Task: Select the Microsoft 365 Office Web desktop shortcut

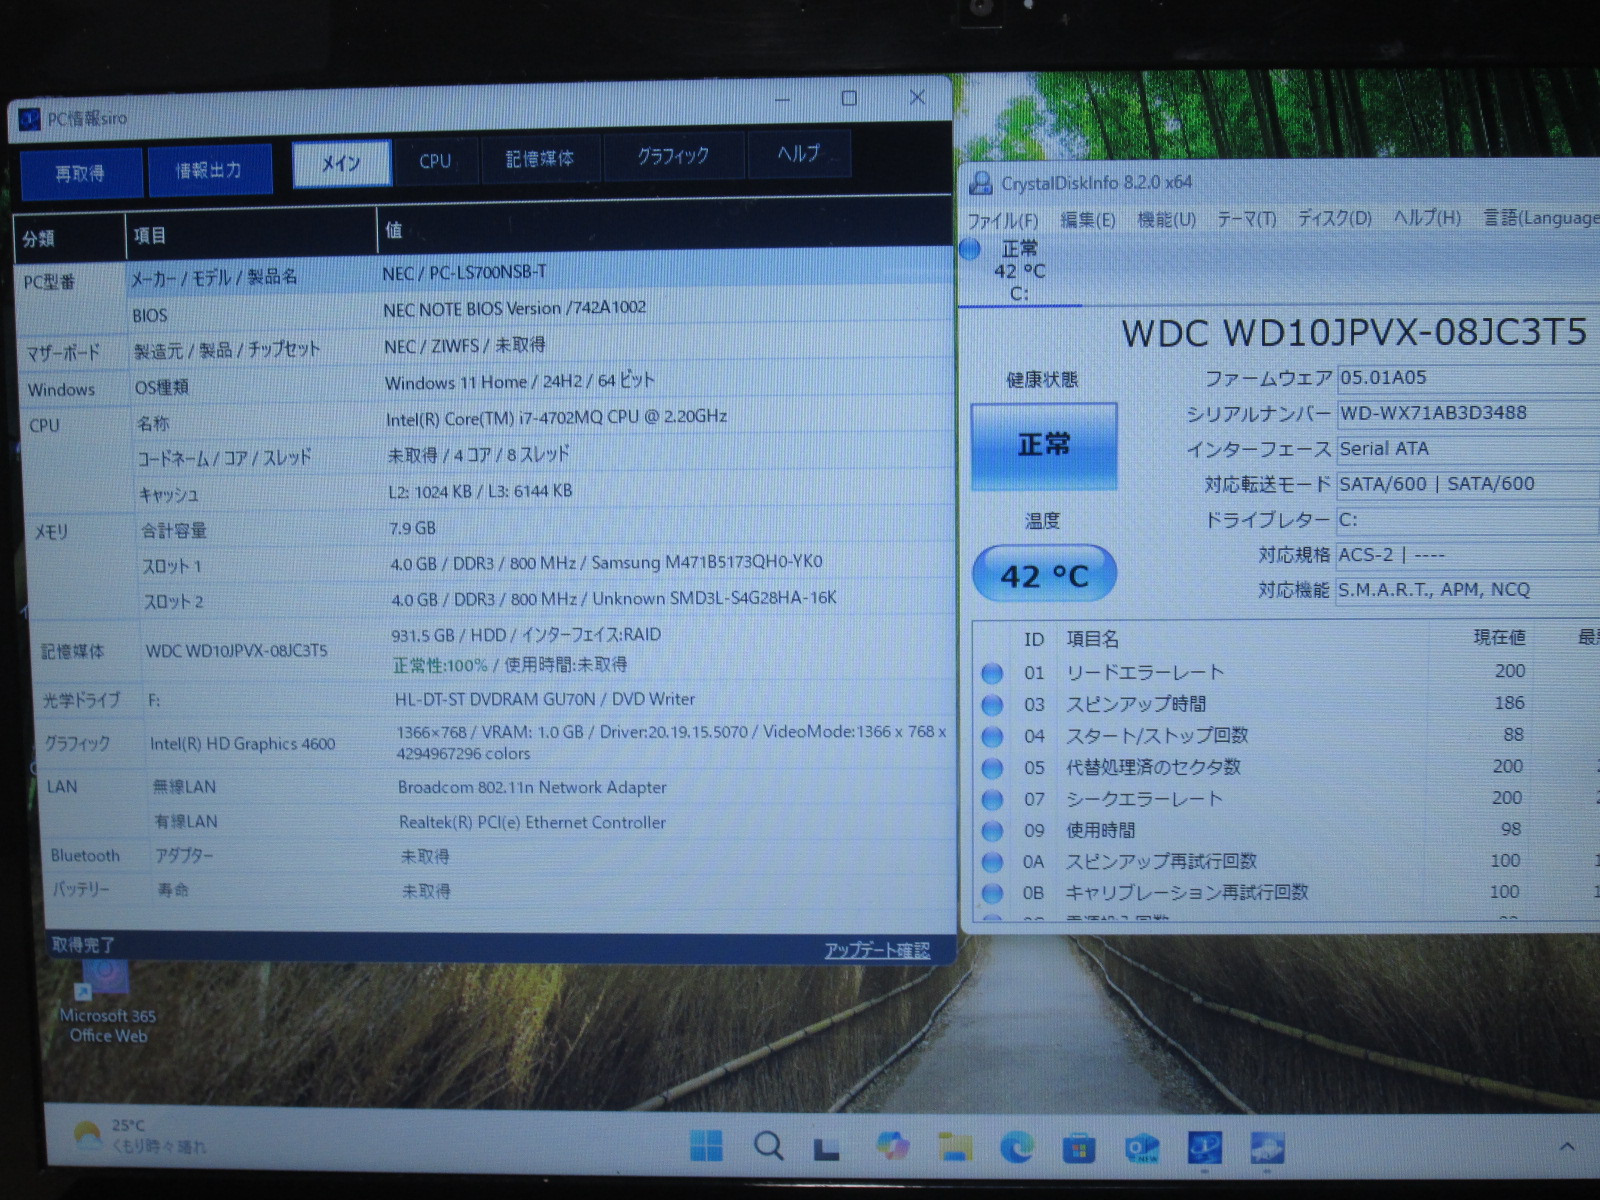Action: 107,1003
